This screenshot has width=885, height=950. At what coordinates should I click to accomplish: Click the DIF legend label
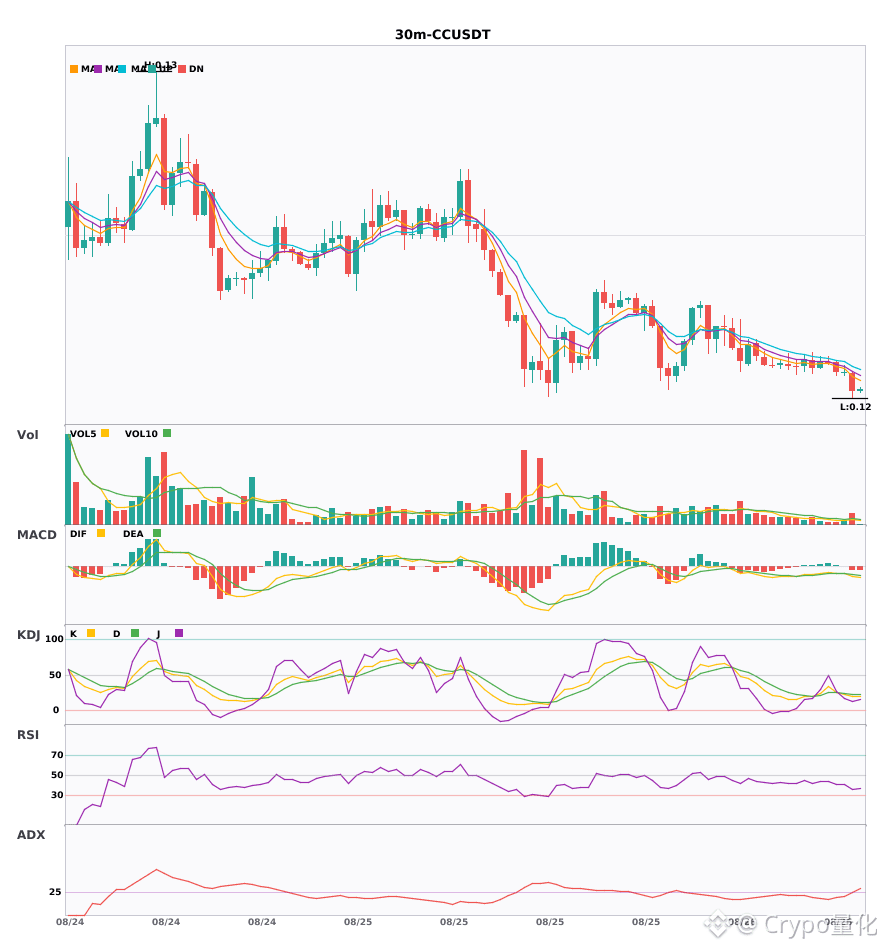[78, 534]
